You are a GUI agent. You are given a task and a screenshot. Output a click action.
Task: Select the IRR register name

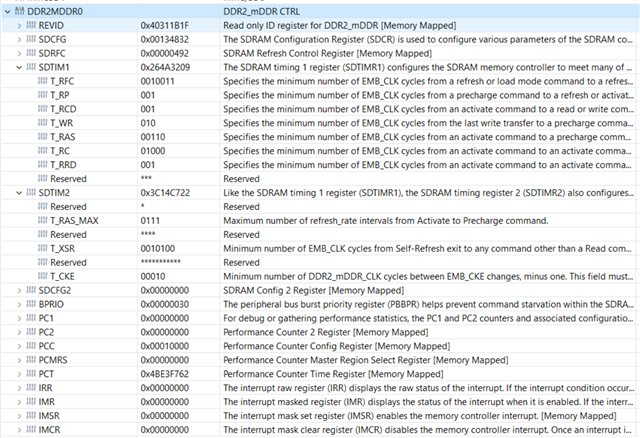click(45, 388)
